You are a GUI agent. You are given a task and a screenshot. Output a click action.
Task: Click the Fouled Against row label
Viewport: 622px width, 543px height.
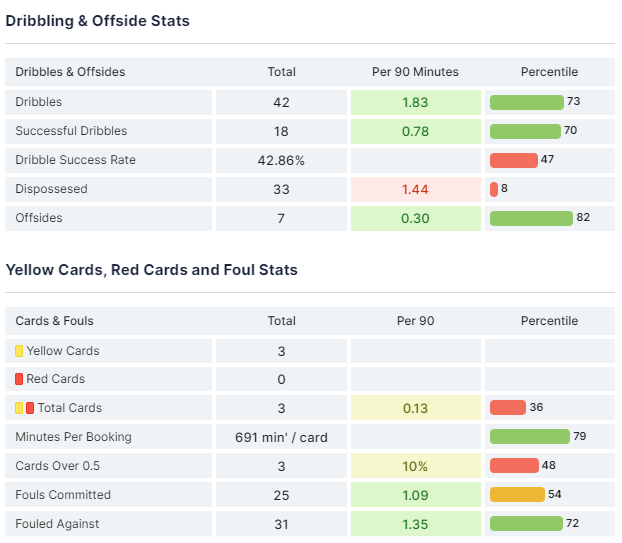click(57, 524)
